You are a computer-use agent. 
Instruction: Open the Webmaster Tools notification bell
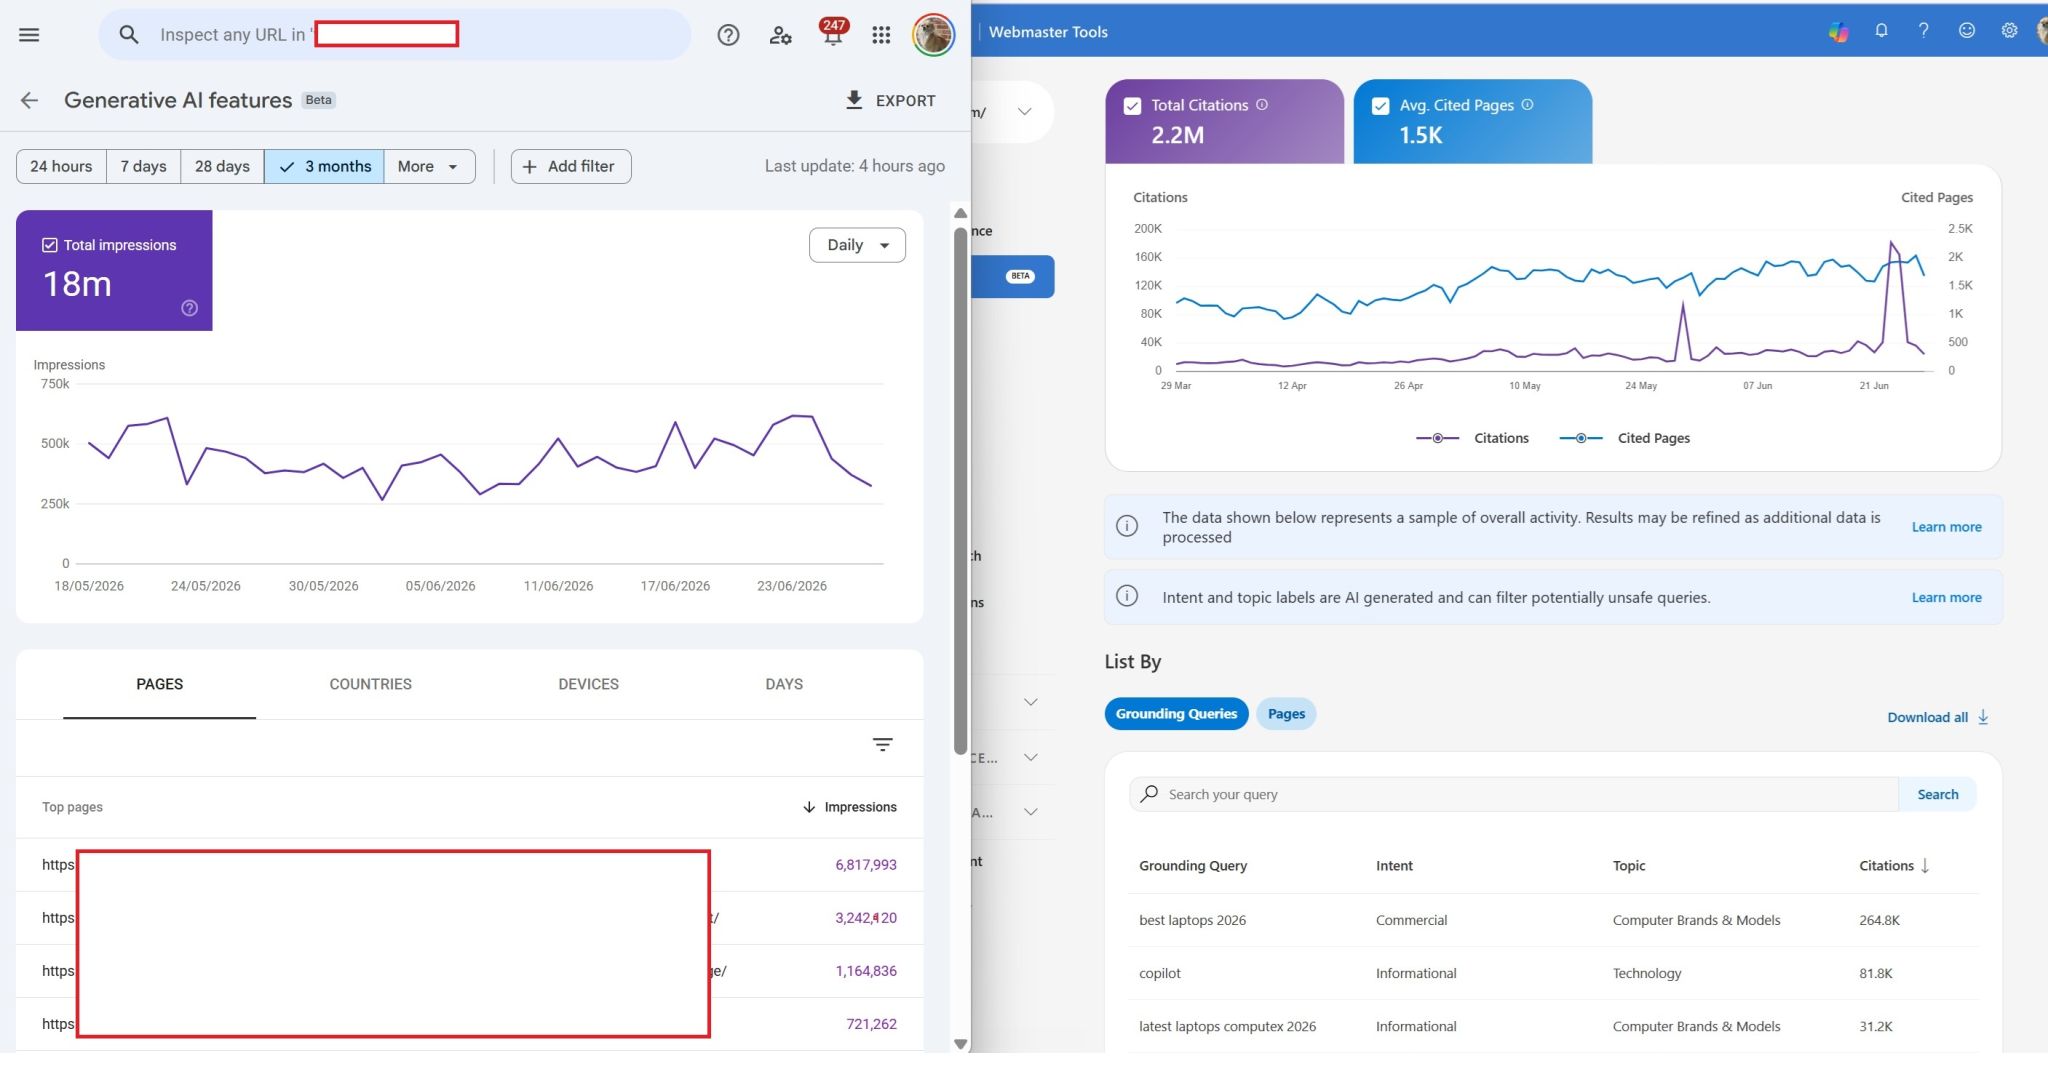pyautogui.click(x=1881, y=31)
